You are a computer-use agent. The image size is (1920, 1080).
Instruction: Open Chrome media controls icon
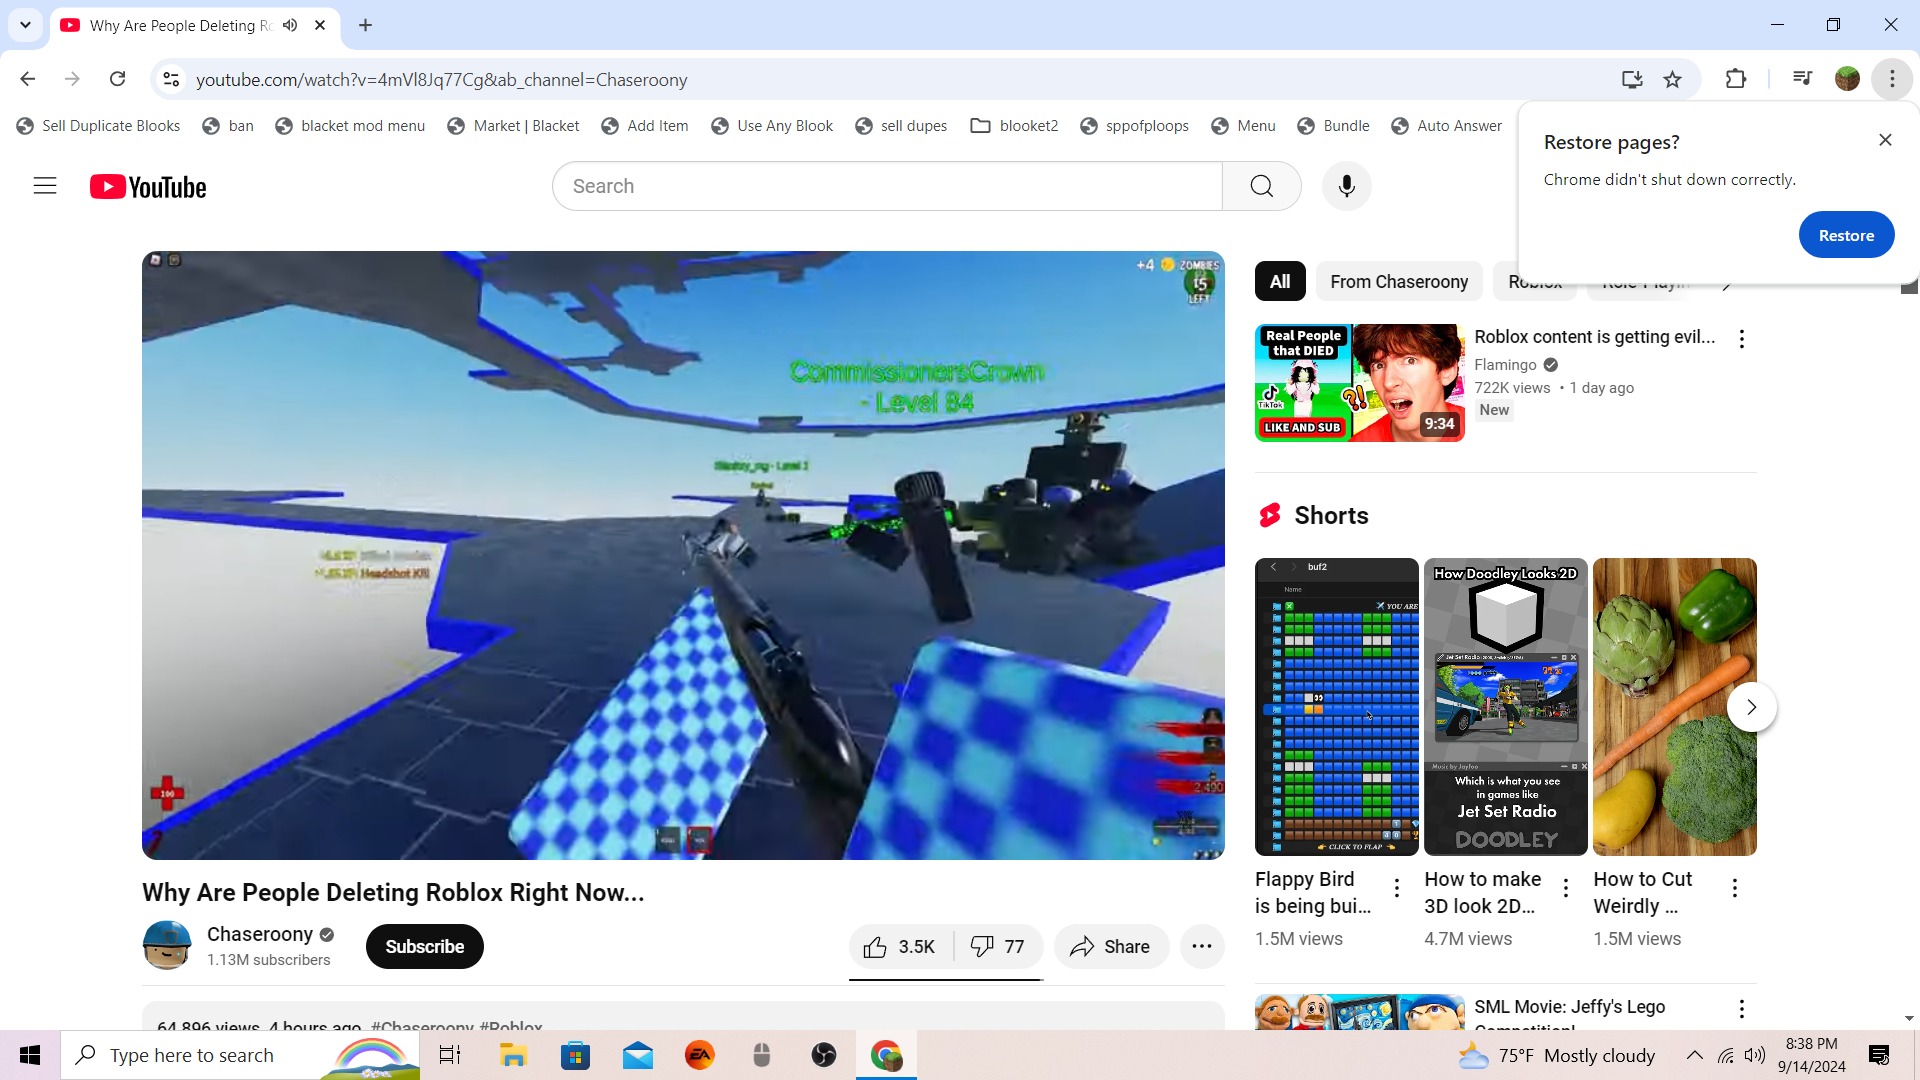1802,79
